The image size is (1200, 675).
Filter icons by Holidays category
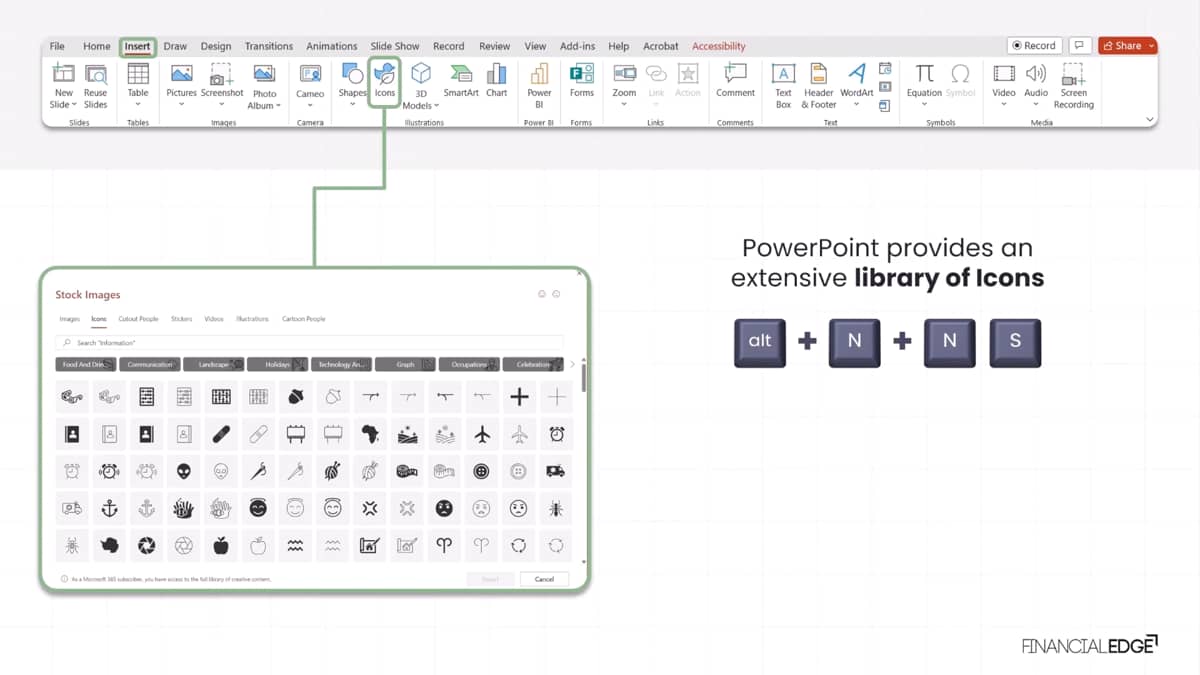[278, 365]
